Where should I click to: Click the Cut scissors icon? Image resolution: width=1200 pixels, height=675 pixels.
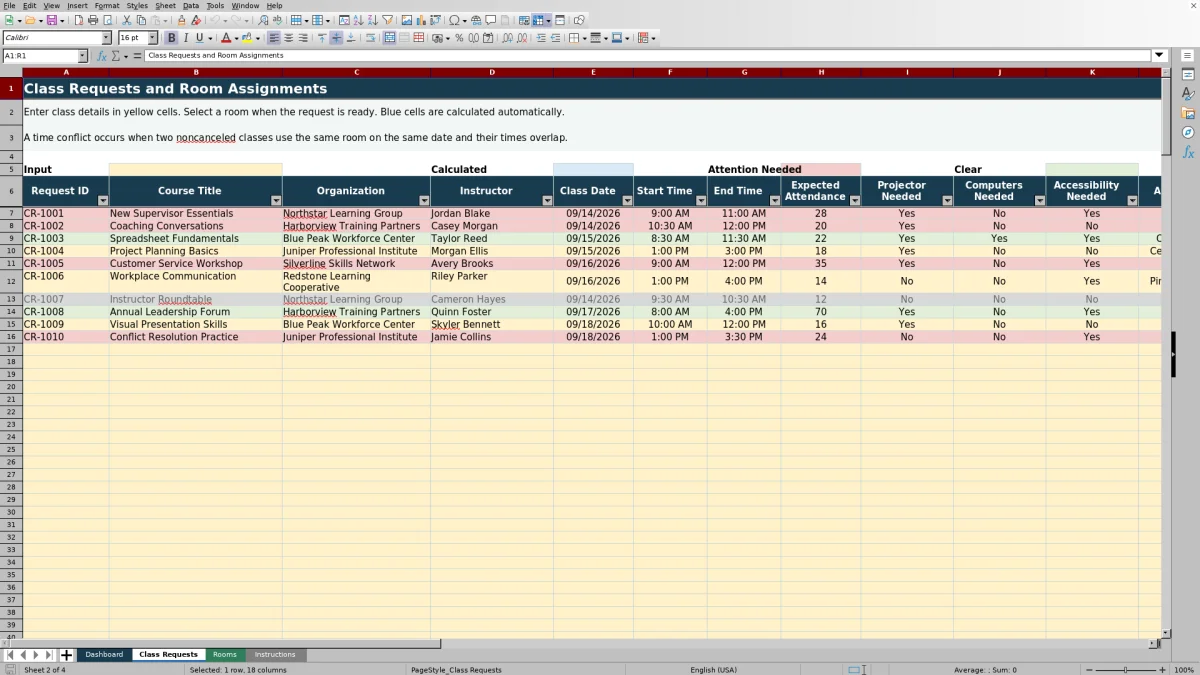(x=127, y=20)
